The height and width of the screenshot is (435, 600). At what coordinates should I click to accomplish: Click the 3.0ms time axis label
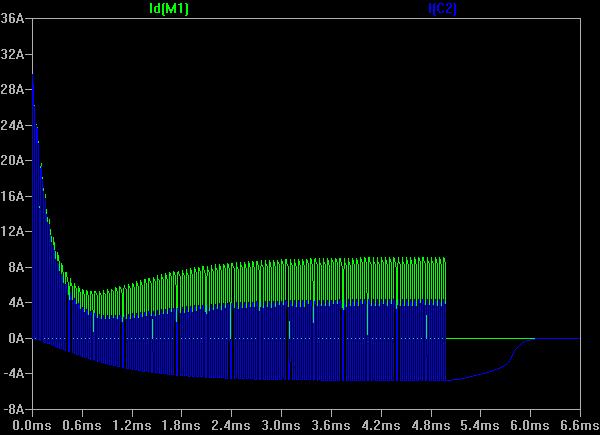click(x=281, y=425)
